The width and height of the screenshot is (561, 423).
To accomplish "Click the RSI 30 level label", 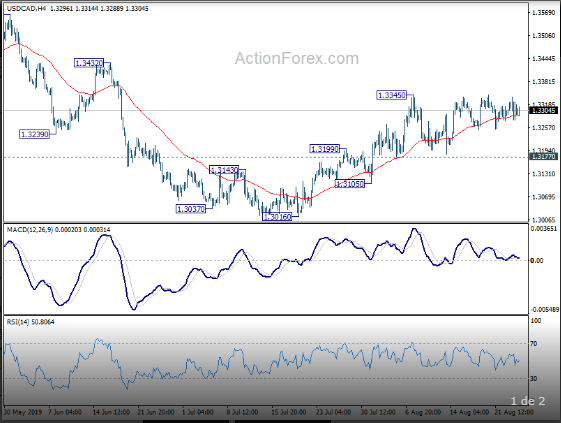I will point(533,378).
